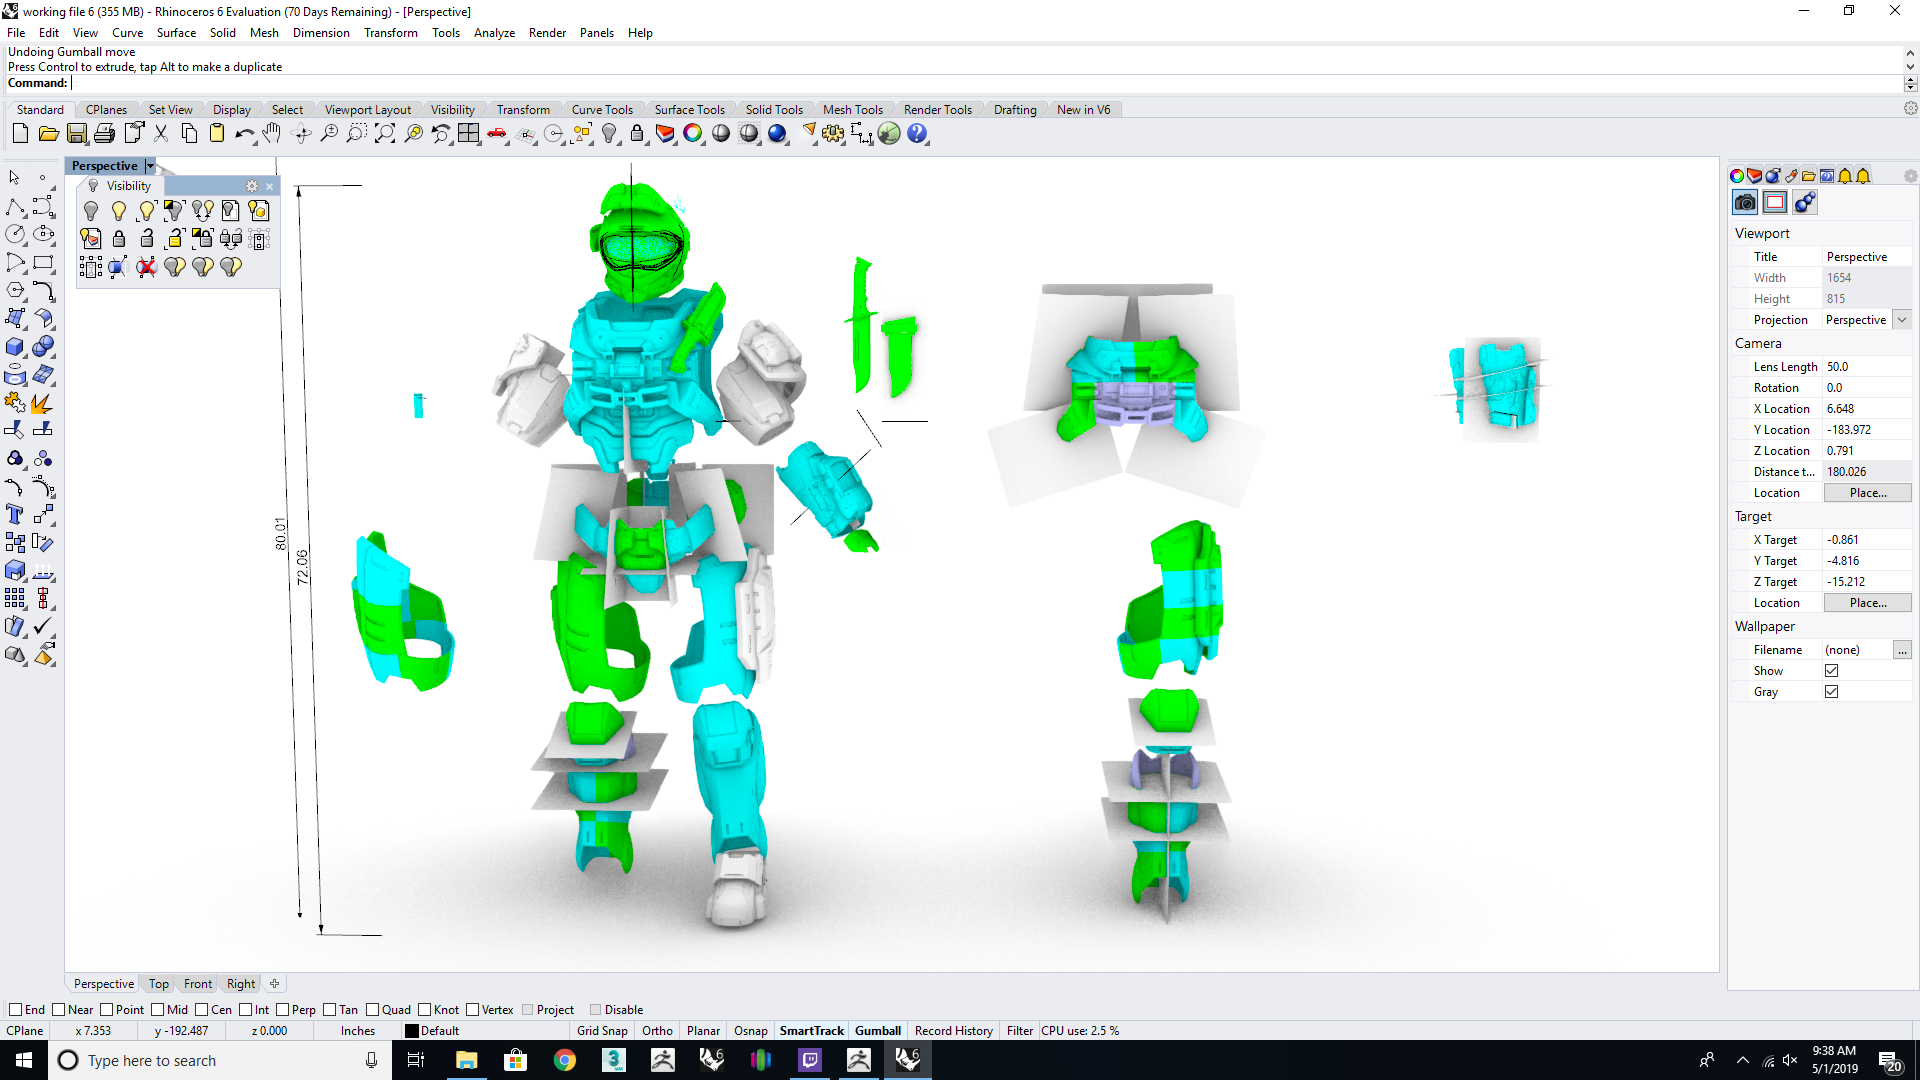1920x1080 pixels.
Task: Click the Show Objects yellow lightbulb
Action: click(119, 211)
